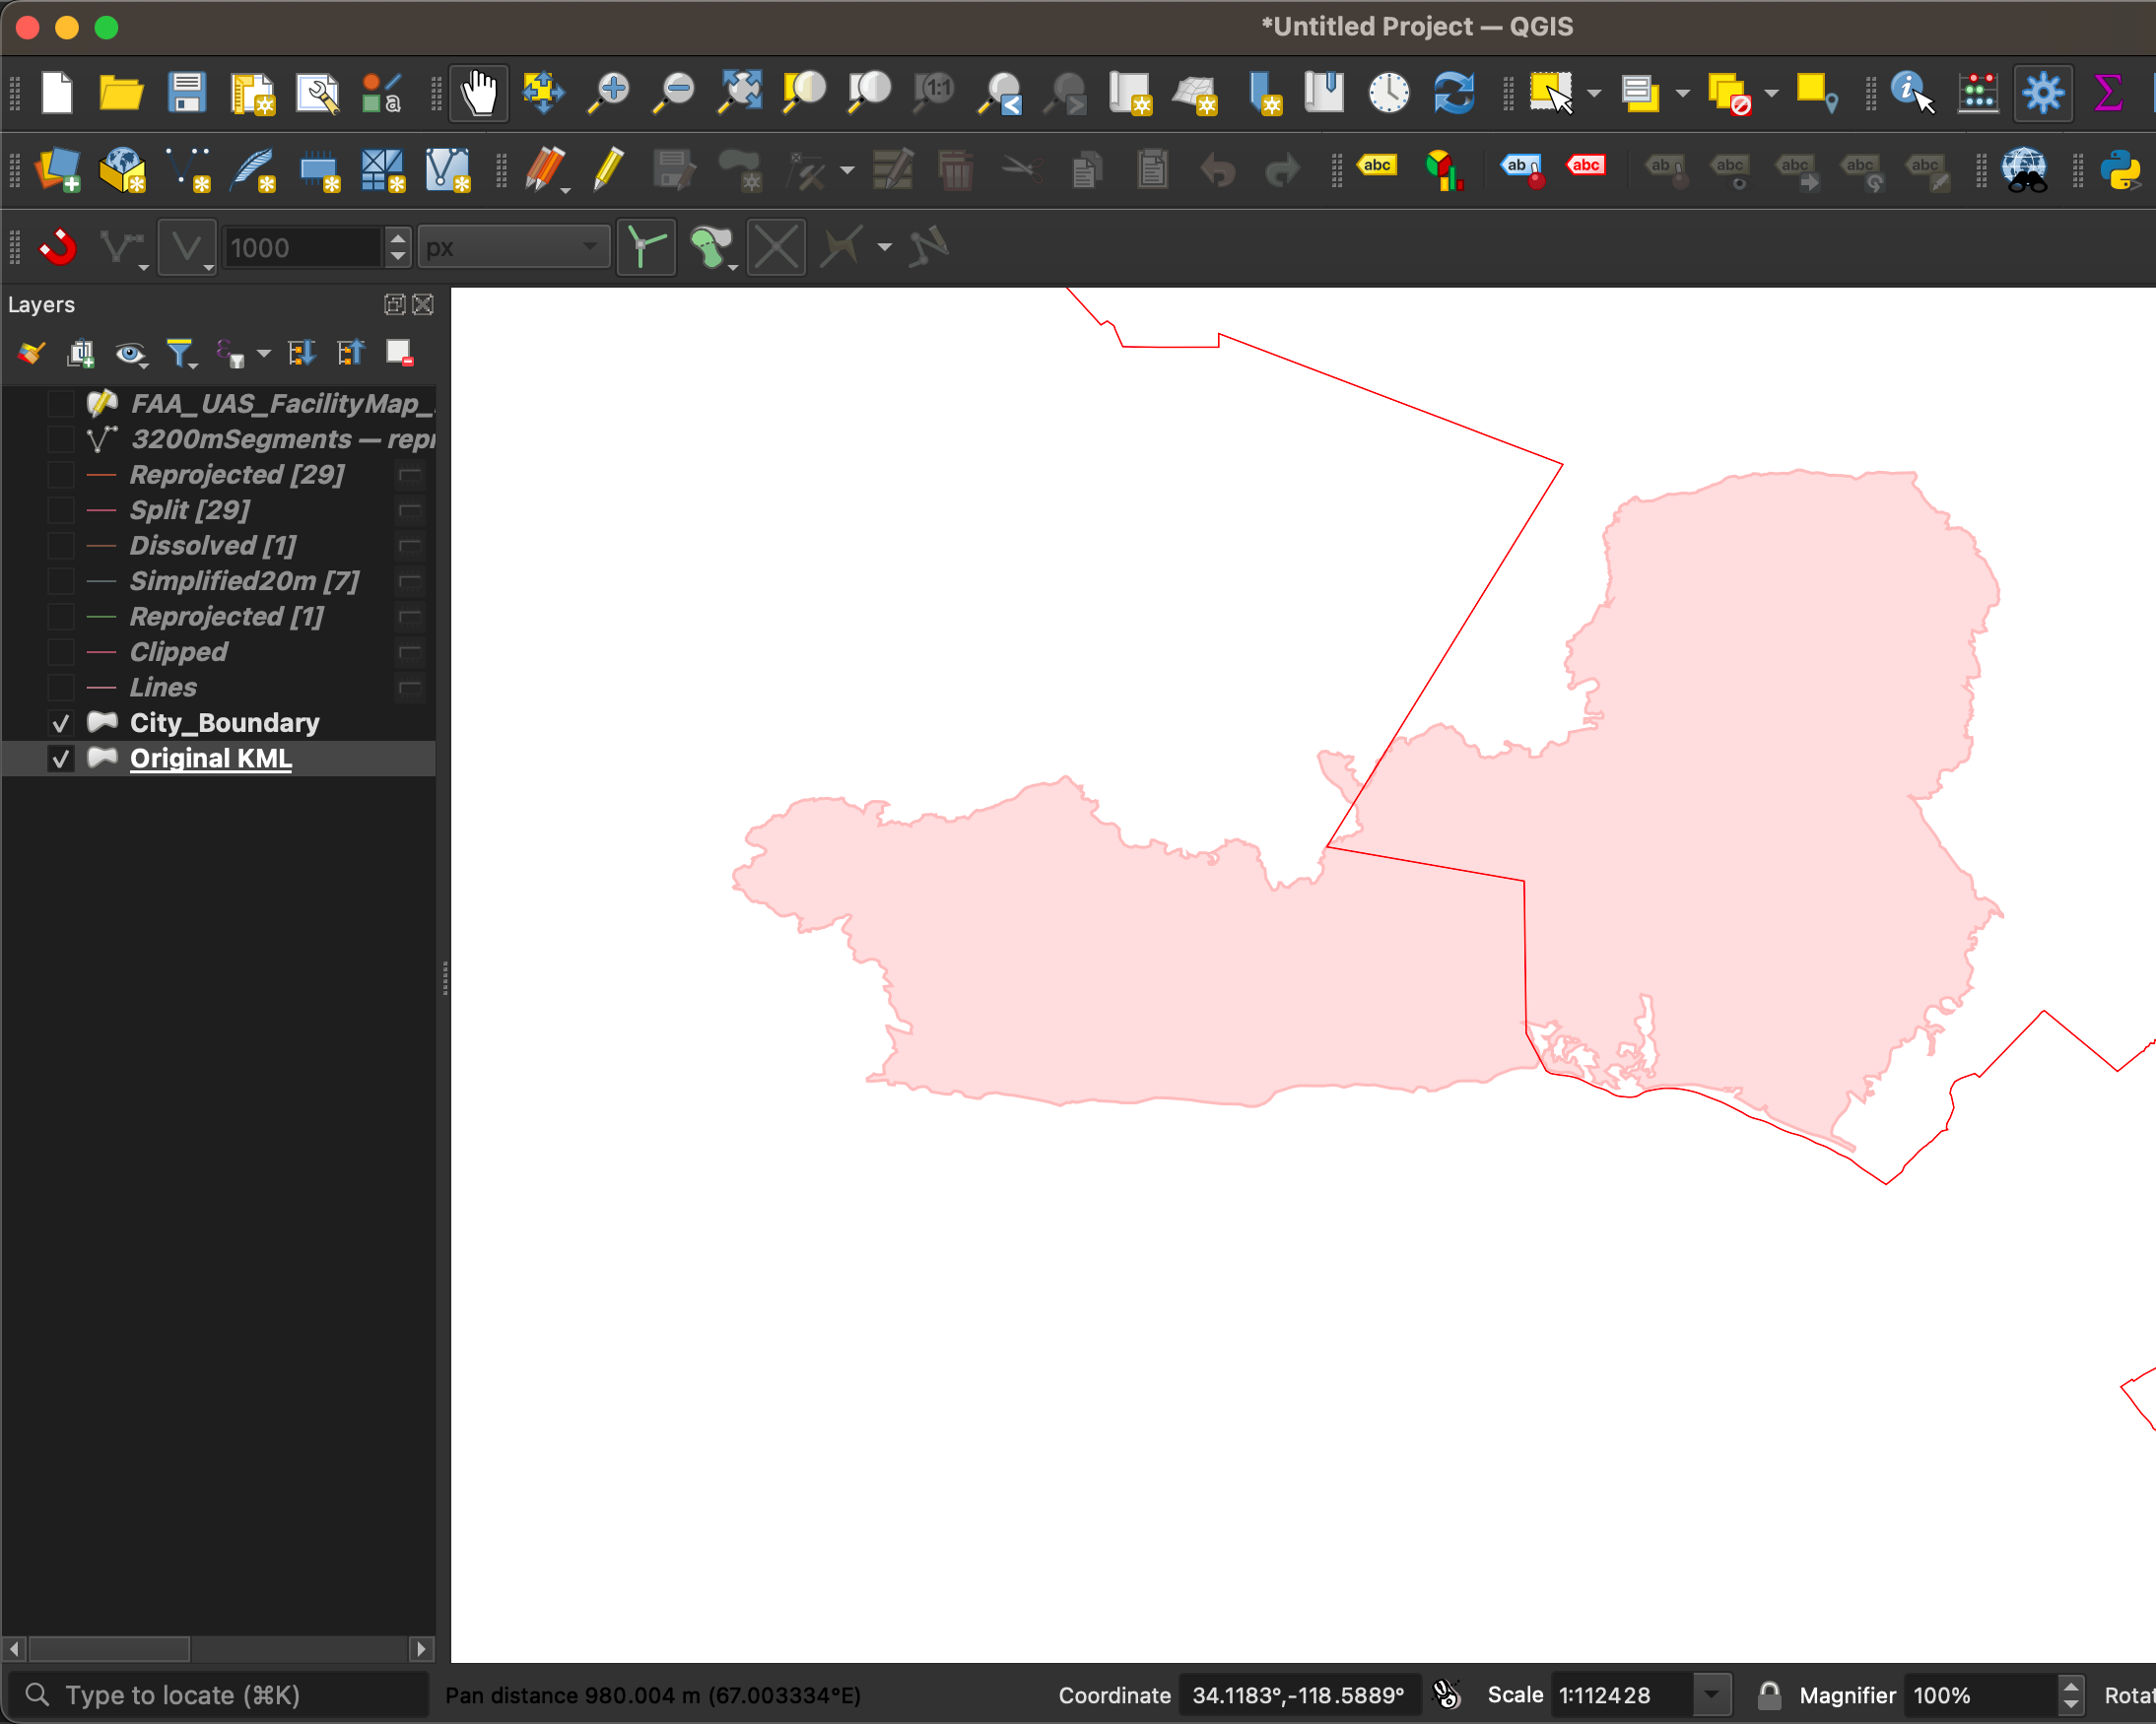Click the Magnifier percentage stepper
This screenshot has width=2156, height=1724.
pyautogui.click(x=2071, y=1695)
